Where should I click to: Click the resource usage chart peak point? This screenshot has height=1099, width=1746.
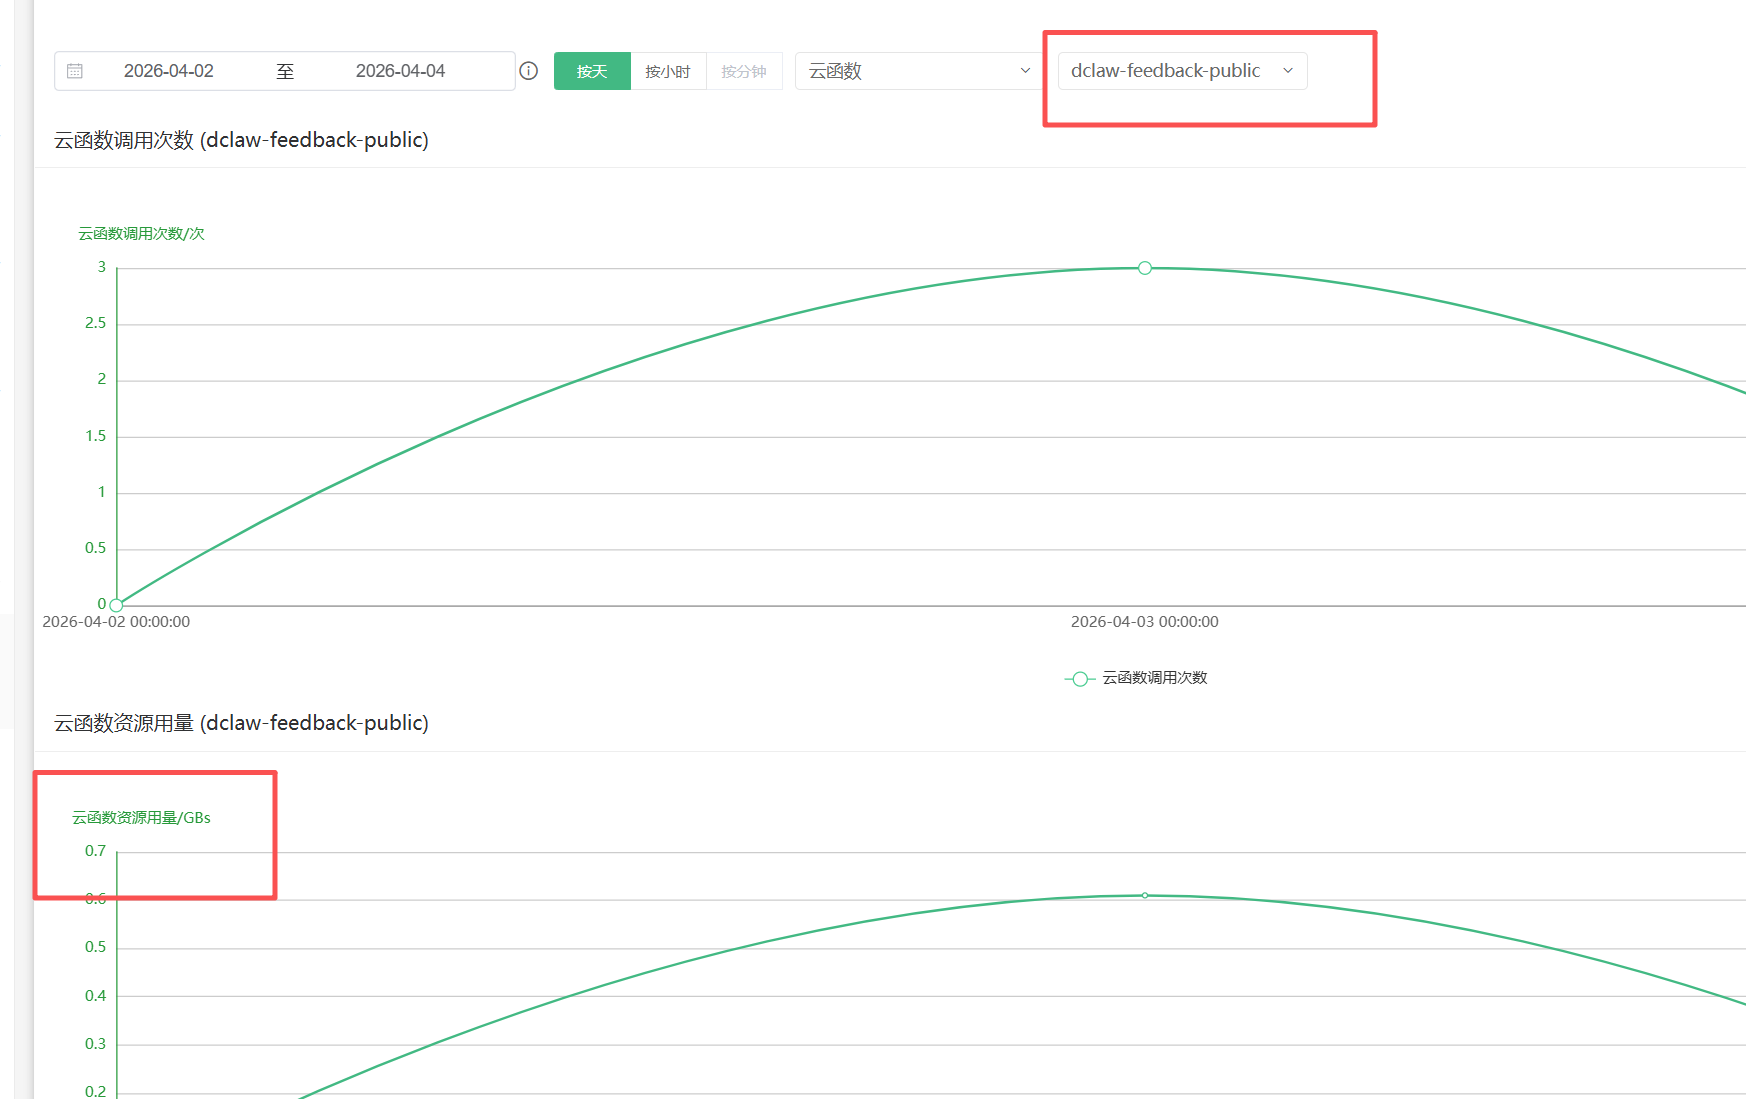[1145, 896]
